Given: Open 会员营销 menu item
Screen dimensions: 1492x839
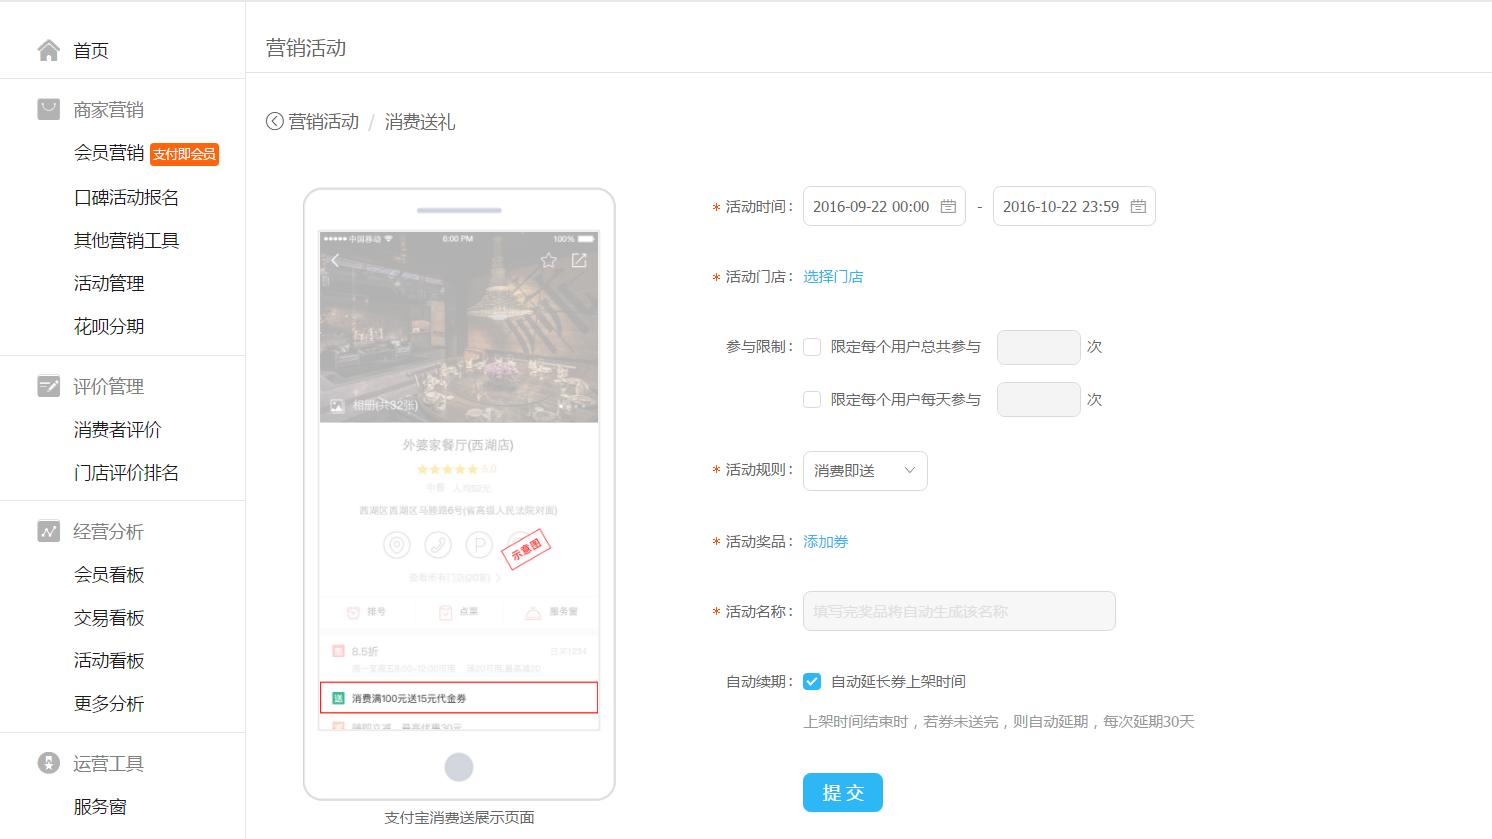Looking at the screenshot, I should click(109, 153).
